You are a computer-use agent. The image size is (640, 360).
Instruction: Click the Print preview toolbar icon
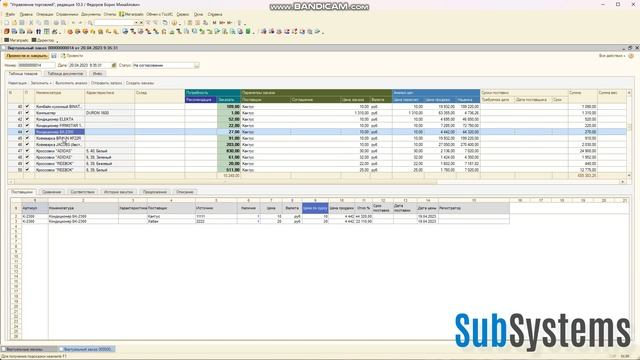[x=64, y=22]
